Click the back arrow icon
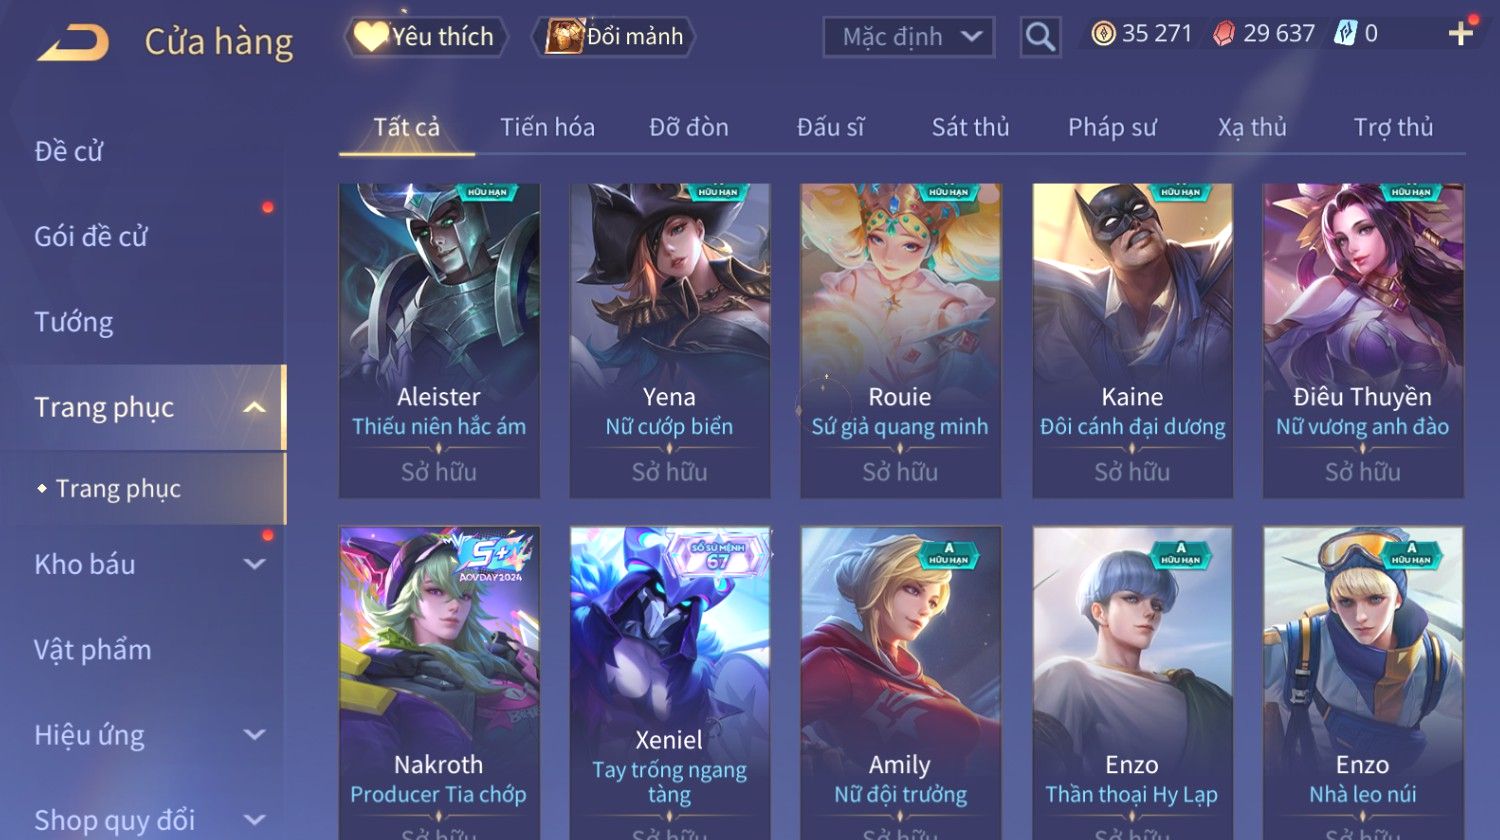 click(73, 43)
